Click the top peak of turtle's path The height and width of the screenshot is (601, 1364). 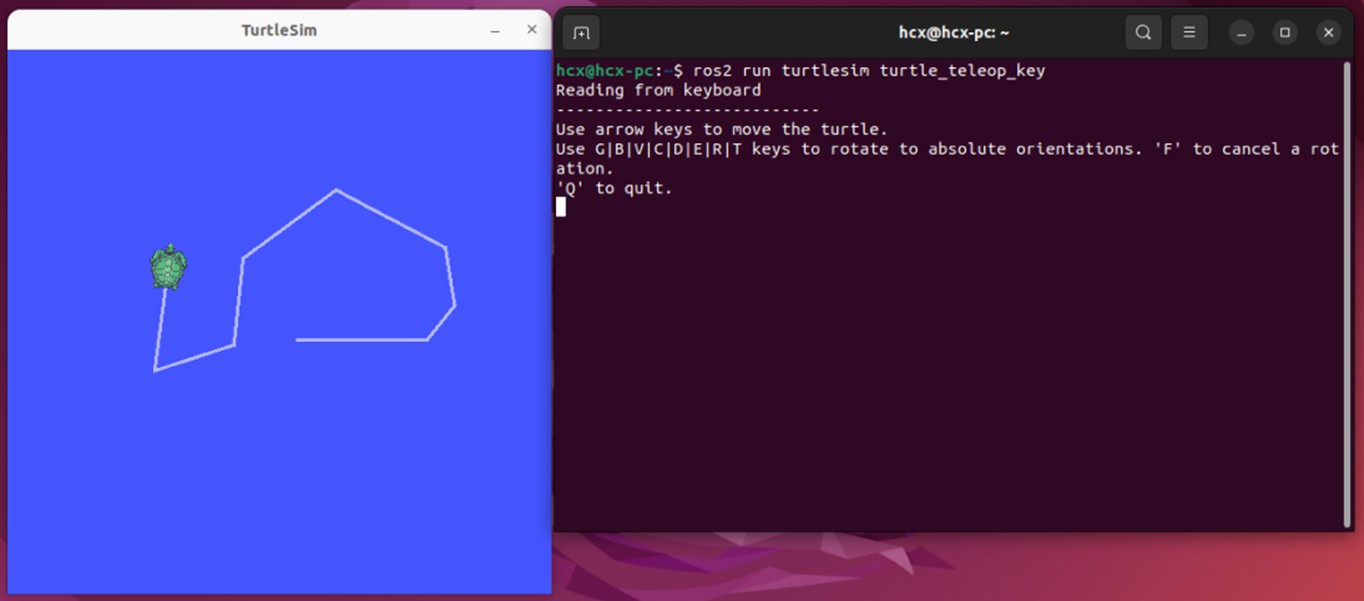pyautogui.click(x=336, y=190)
